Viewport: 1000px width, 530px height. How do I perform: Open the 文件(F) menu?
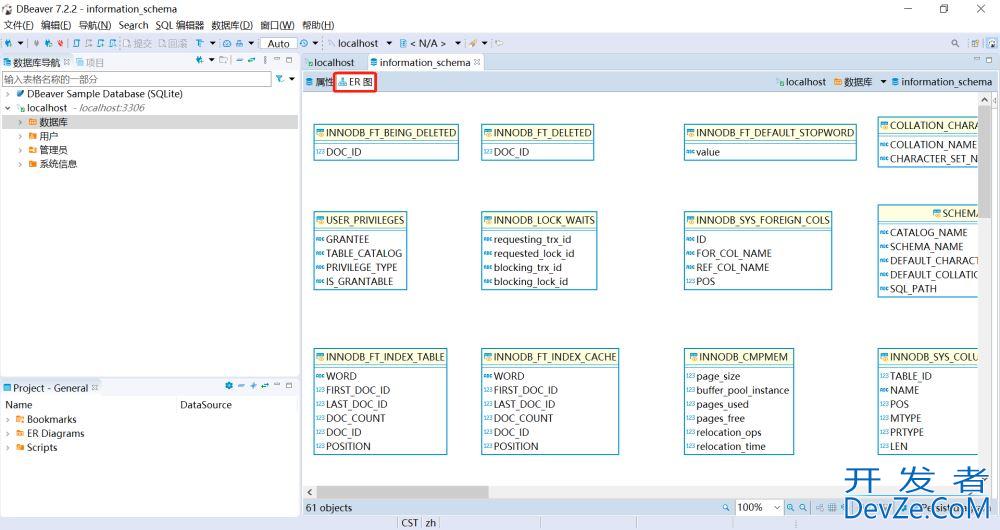click(18, 25)
